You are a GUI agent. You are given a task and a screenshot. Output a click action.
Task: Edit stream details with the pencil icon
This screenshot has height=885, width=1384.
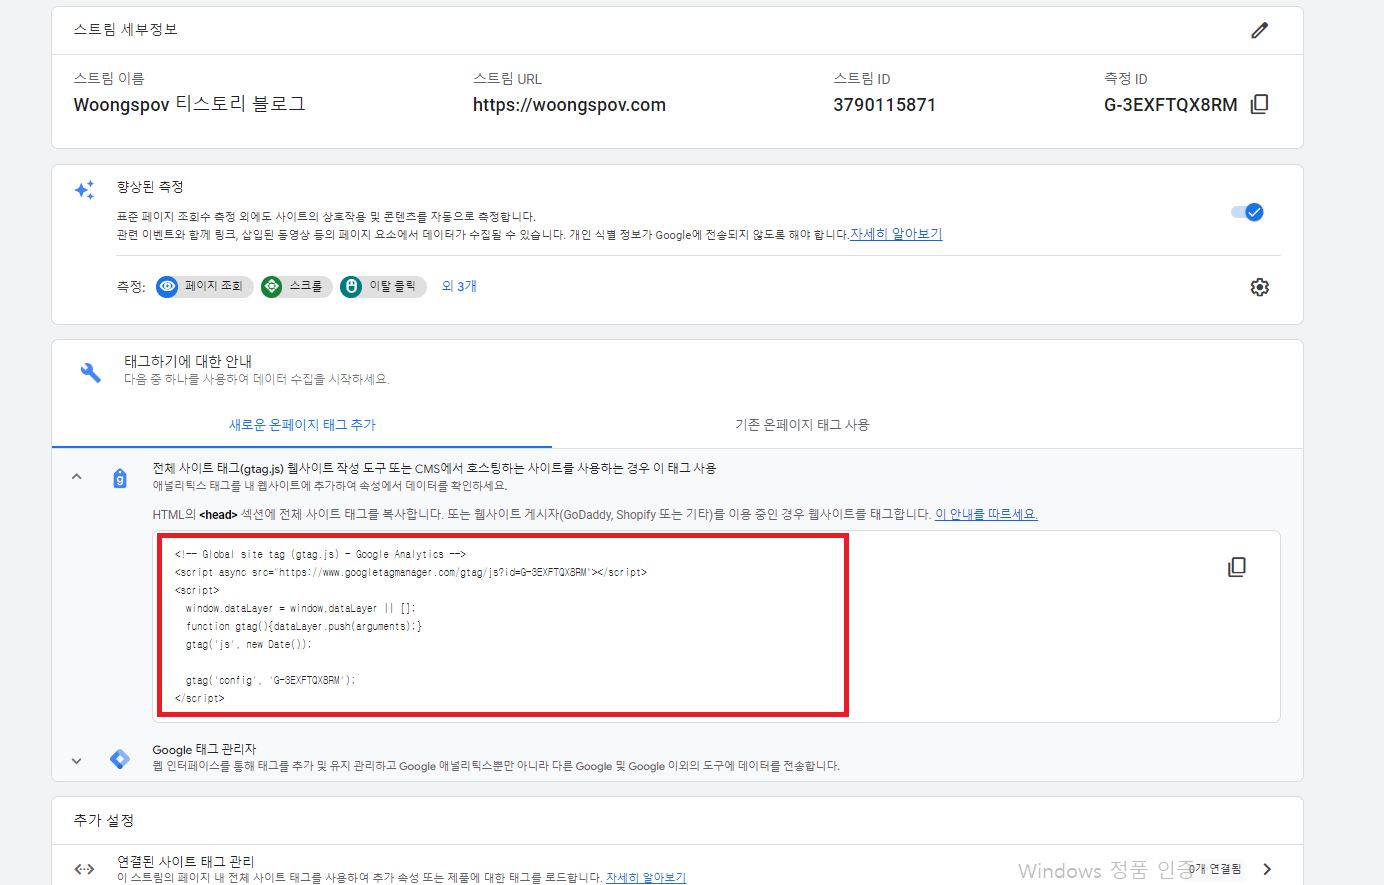point(1259,30)
